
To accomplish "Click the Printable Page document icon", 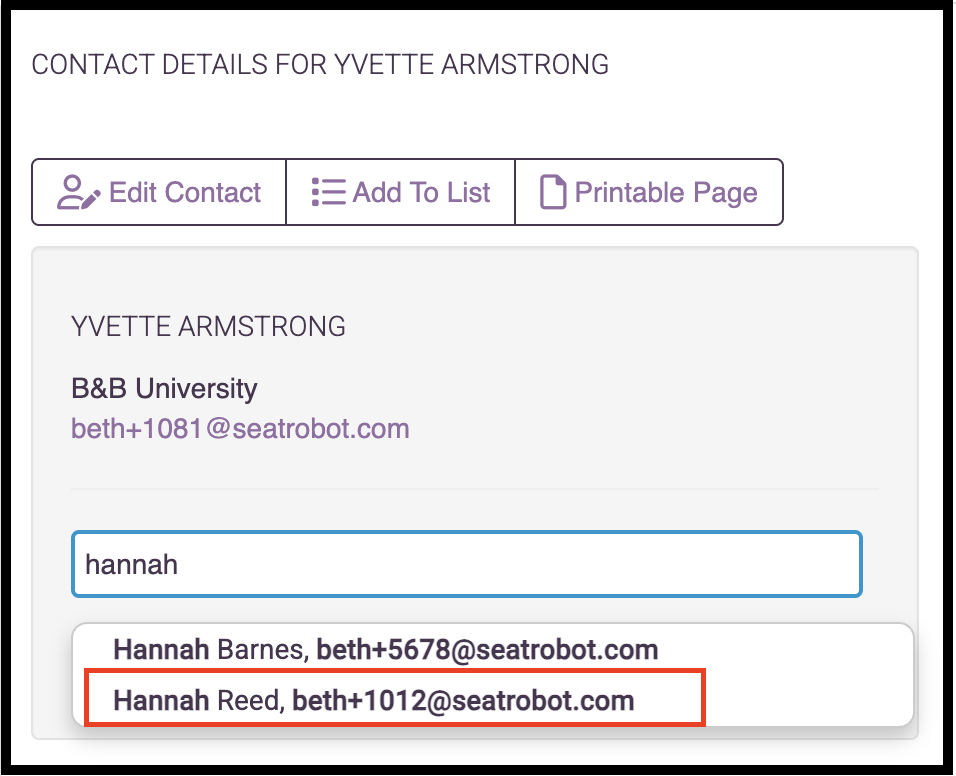I will [553, 193].
